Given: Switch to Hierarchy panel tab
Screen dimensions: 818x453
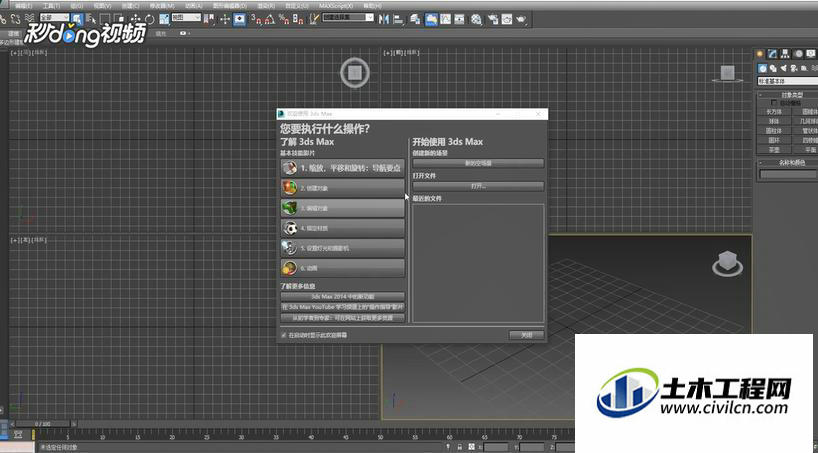Looking at the screenshot, I should tap(785, 54).
